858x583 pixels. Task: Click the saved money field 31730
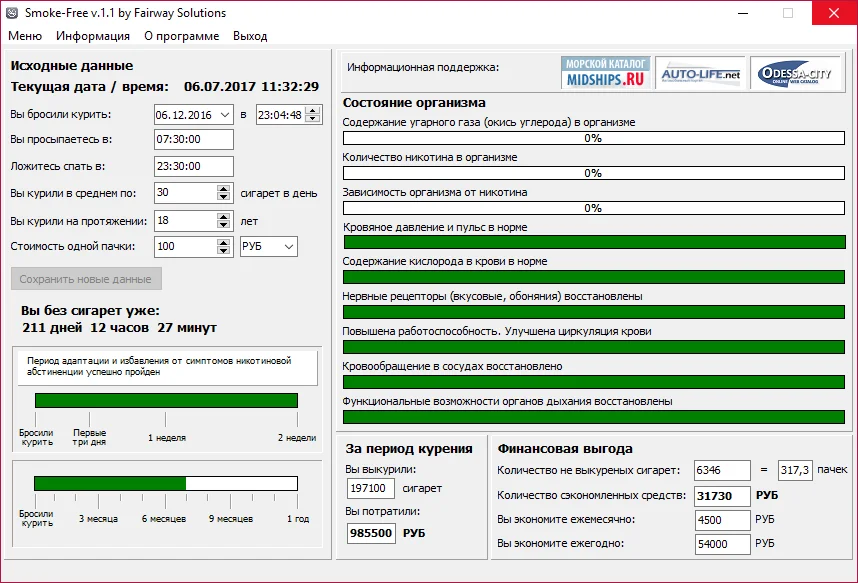coord(720,495)
